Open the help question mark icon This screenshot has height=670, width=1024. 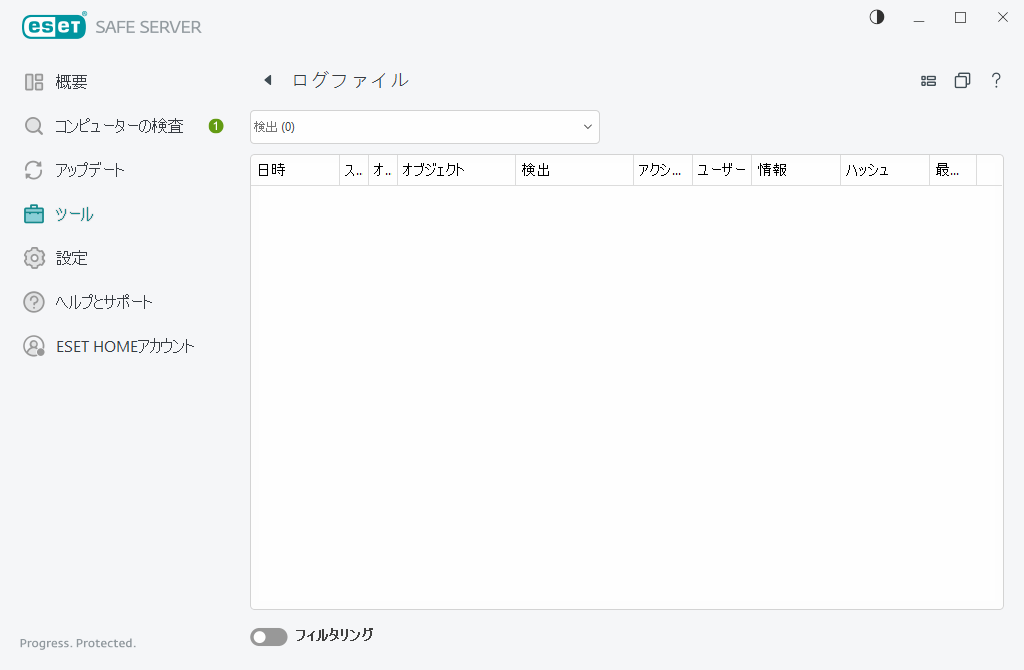[x=996, y=80]
